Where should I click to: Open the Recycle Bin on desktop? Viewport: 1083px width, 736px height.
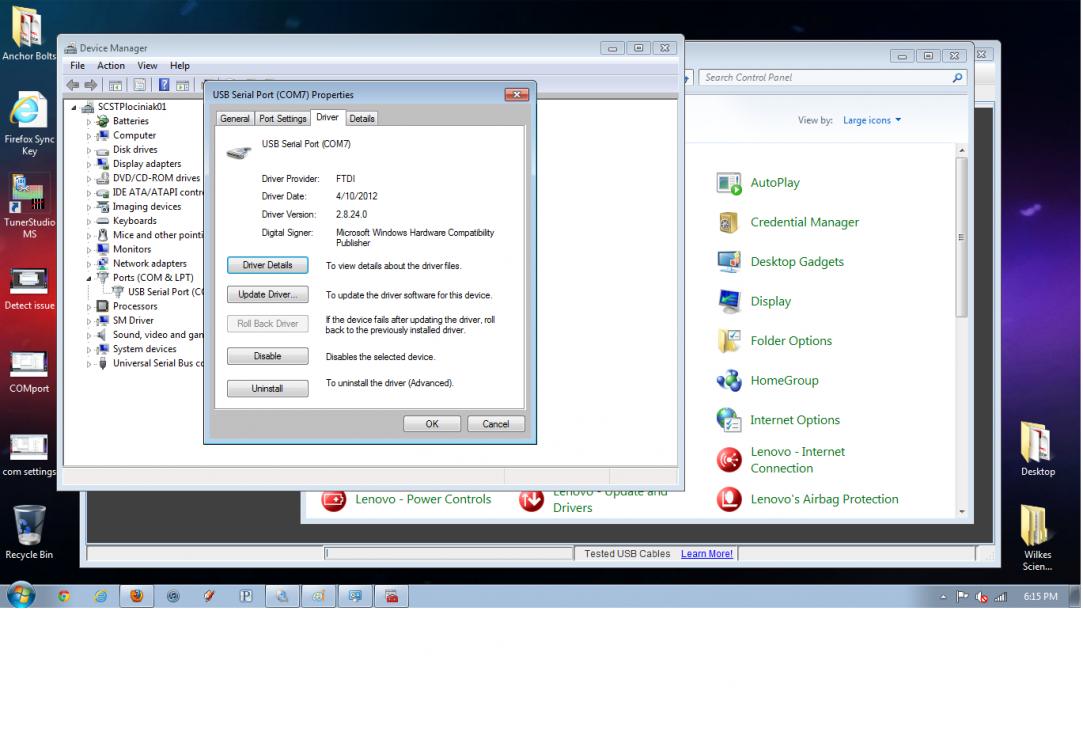point(28,525)
